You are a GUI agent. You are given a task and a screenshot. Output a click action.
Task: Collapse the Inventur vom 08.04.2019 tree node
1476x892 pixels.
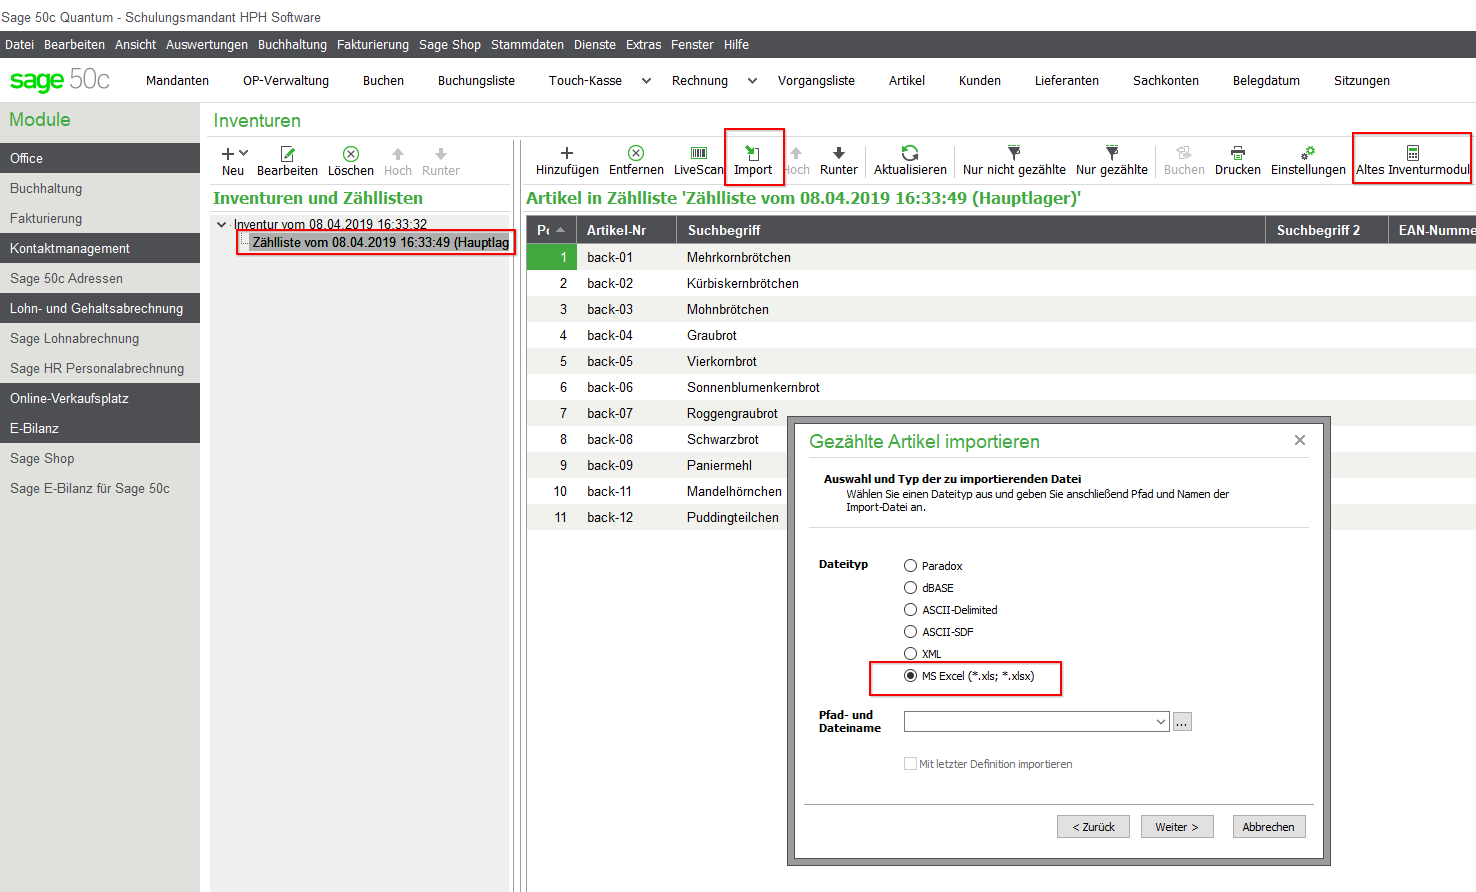222,225
